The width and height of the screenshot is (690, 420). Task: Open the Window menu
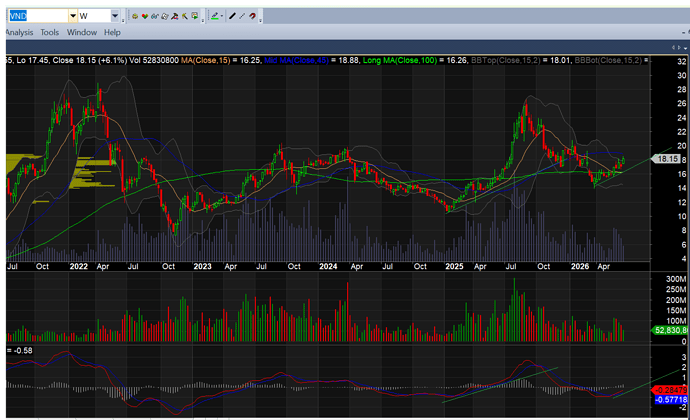82,32
